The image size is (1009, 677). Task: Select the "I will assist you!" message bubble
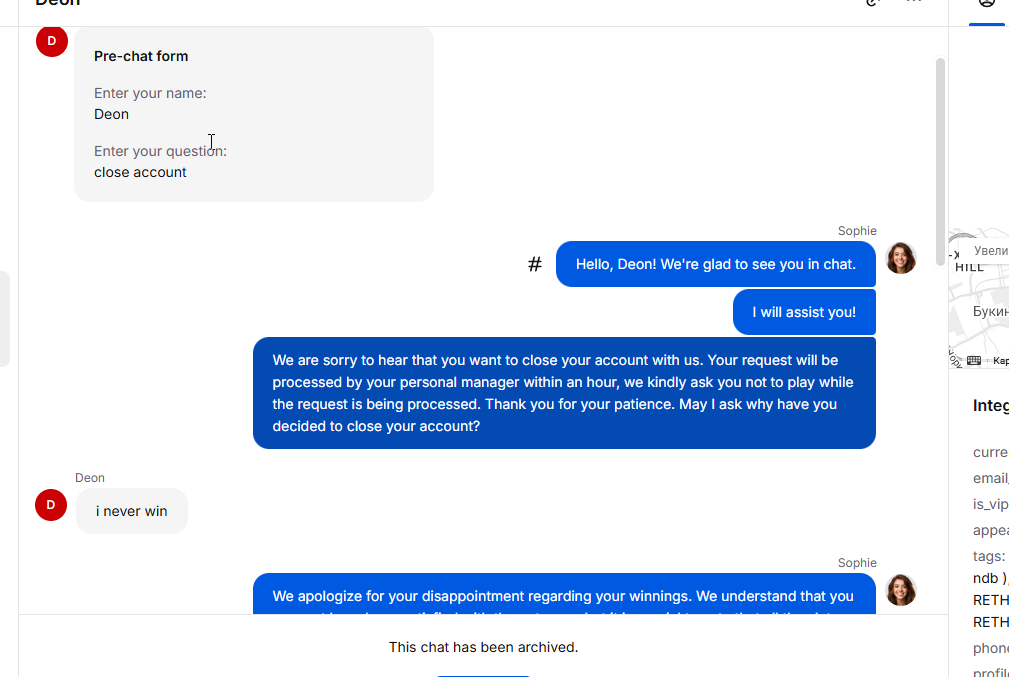coord(804,312)
